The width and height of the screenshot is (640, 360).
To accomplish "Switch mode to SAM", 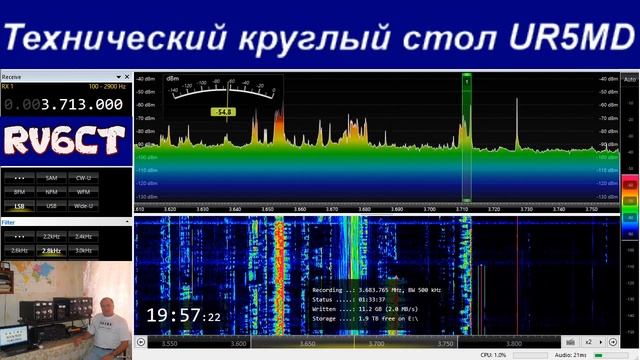I will click(51, 178).
